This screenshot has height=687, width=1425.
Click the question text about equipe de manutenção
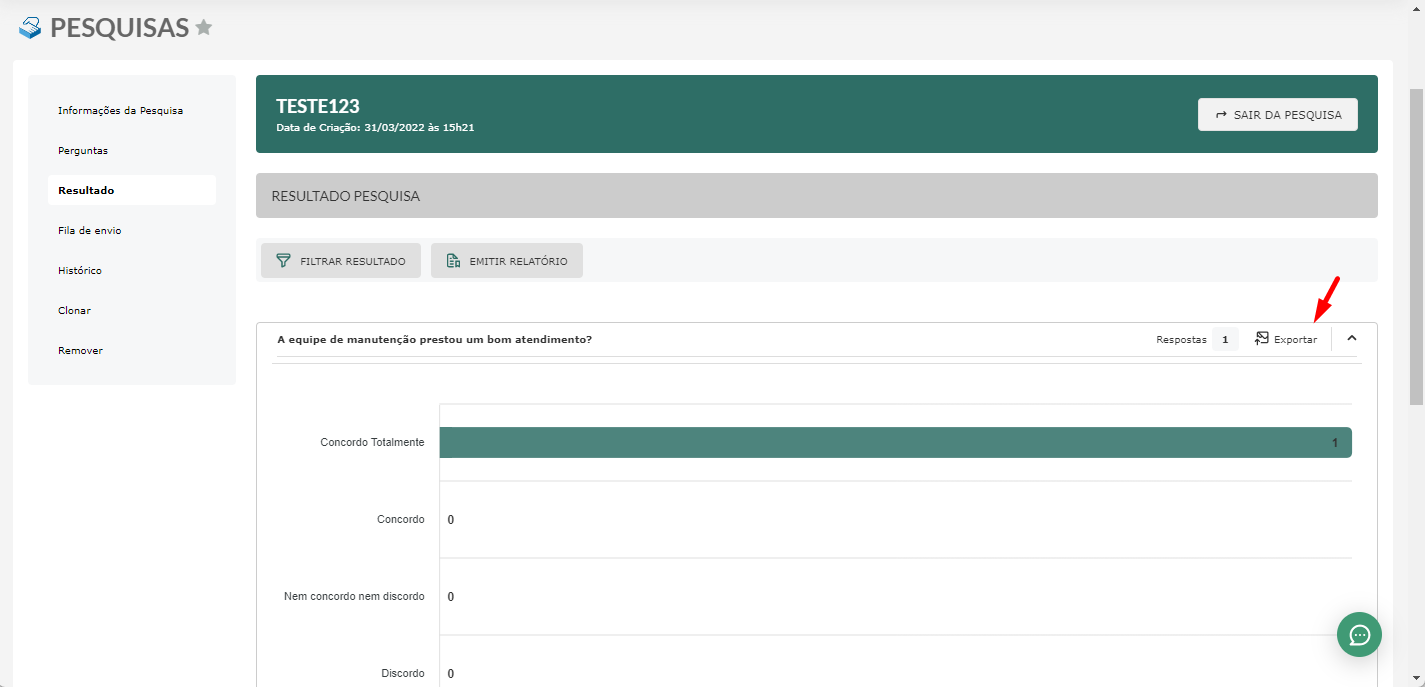(434, 339)
